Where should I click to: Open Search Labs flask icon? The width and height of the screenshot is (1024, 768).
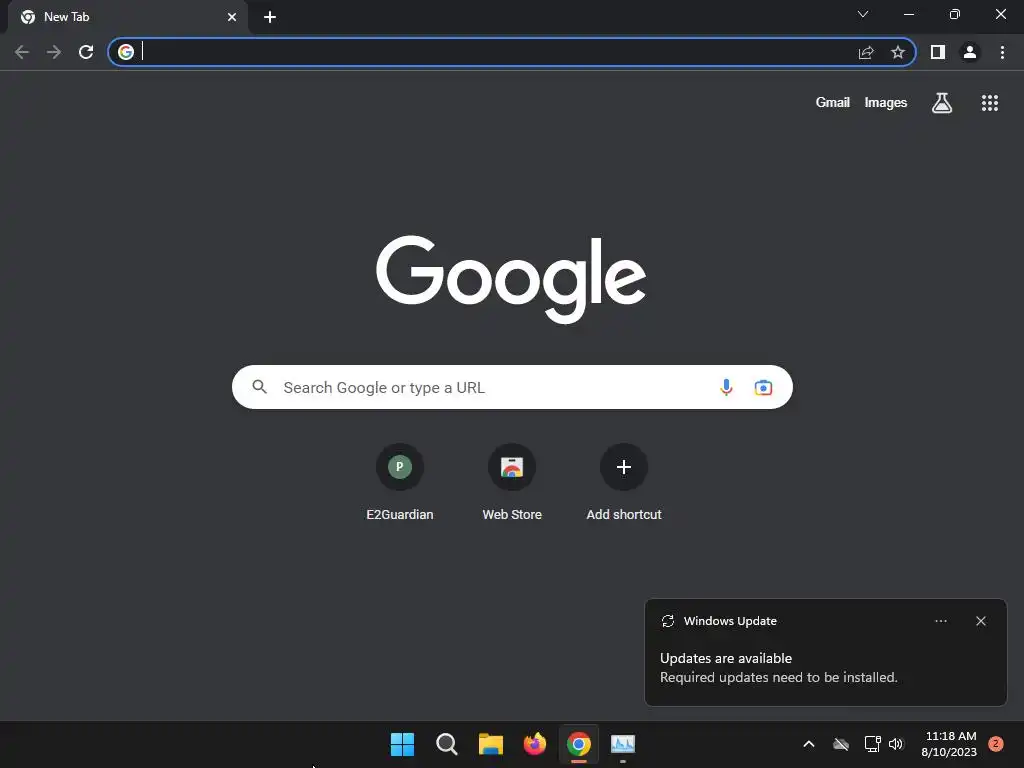(x=942, y=103)
